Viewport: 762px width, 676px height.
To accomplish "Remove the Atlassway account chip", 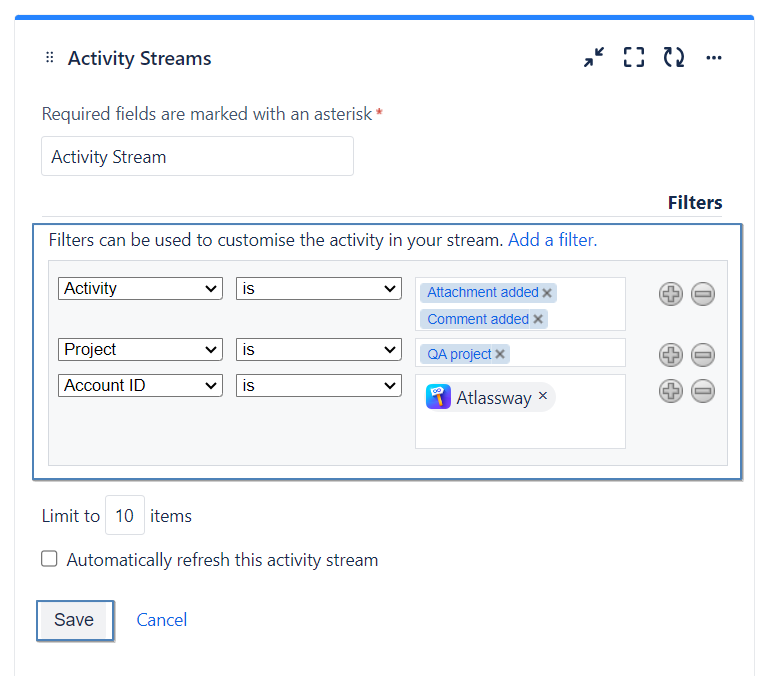I will (543, 396).
